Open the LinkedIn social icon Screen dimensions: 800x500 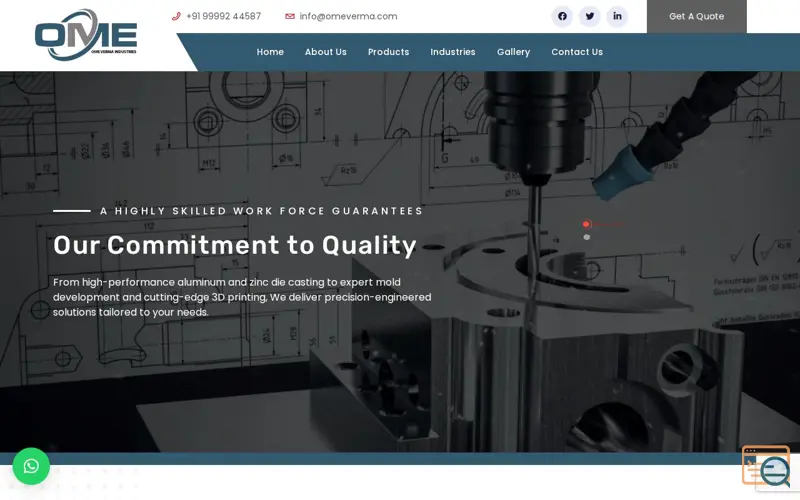coord(617,16)
